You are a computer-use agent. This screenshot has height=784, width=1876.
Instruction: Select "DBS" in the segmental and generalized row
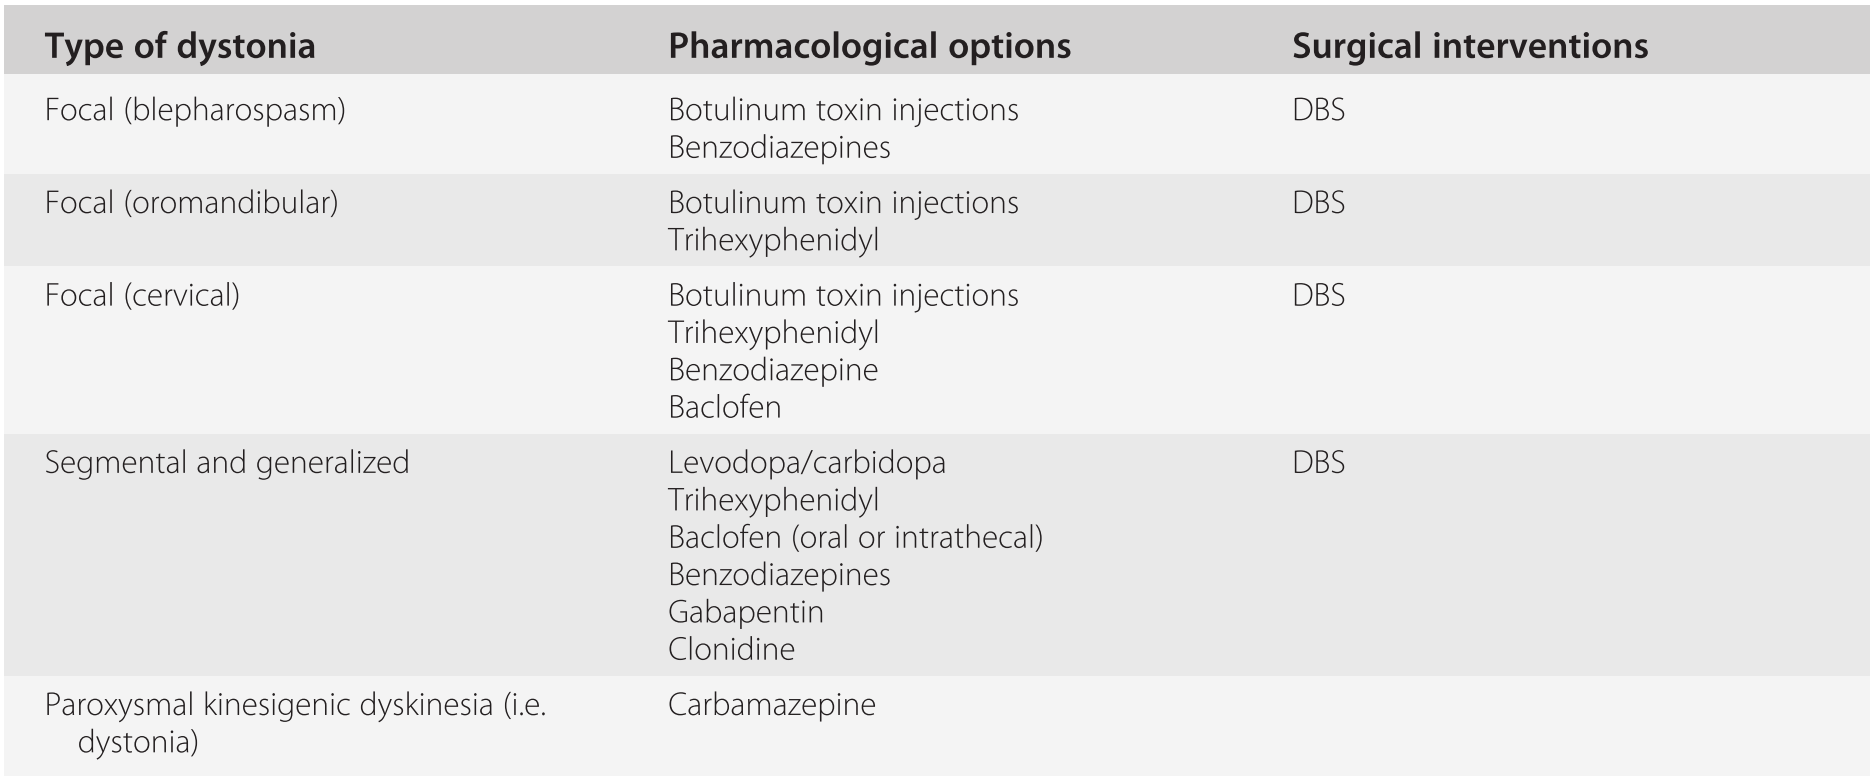tap(1318, 463)
